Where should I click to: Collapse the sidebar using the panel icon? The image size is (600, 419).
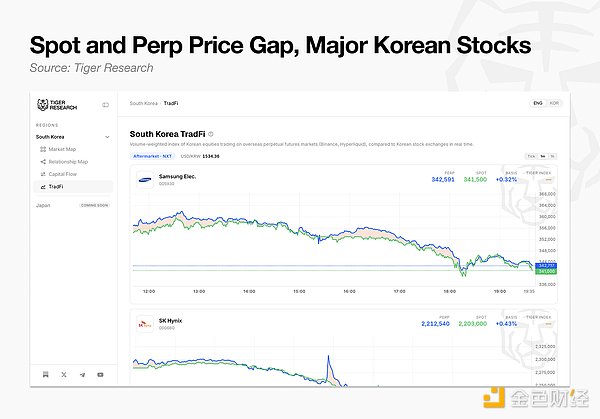[106, 105]
